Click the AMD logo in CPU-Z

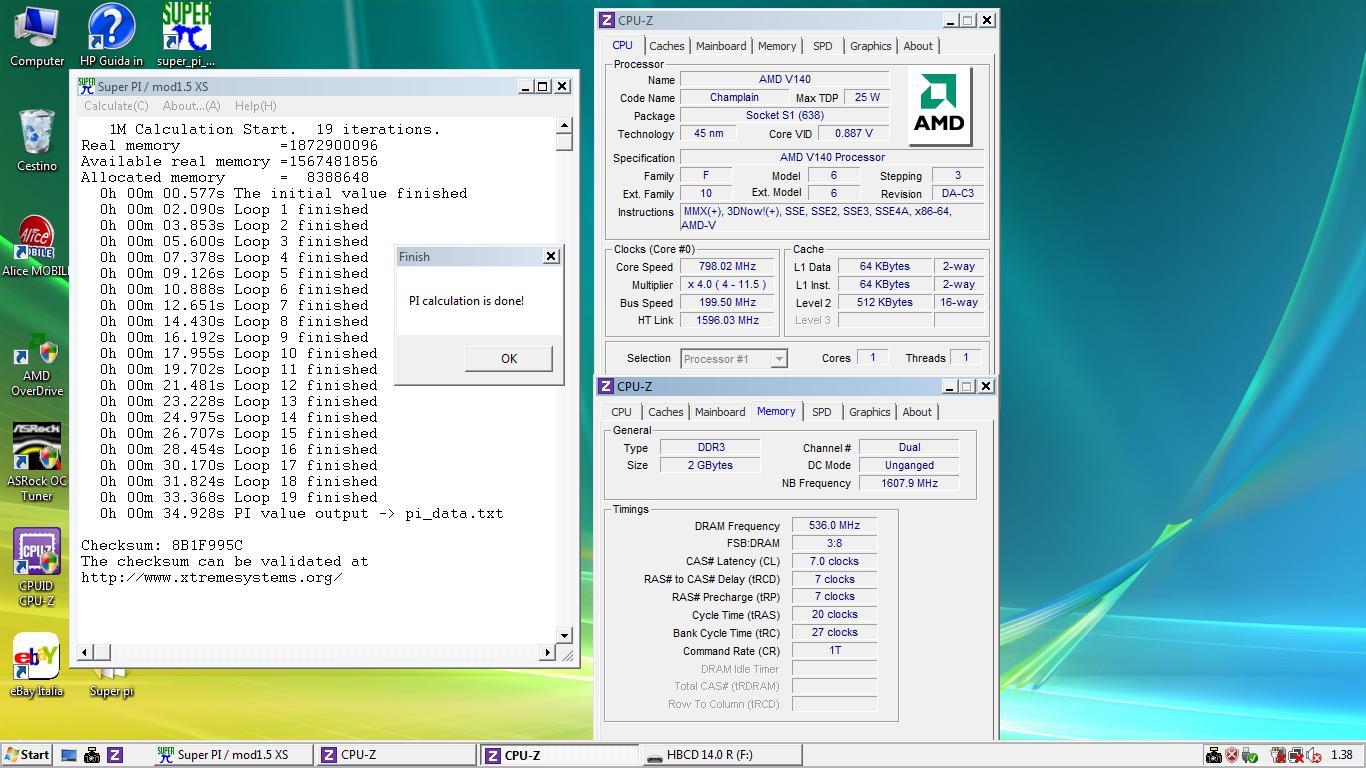click(939, 106)
